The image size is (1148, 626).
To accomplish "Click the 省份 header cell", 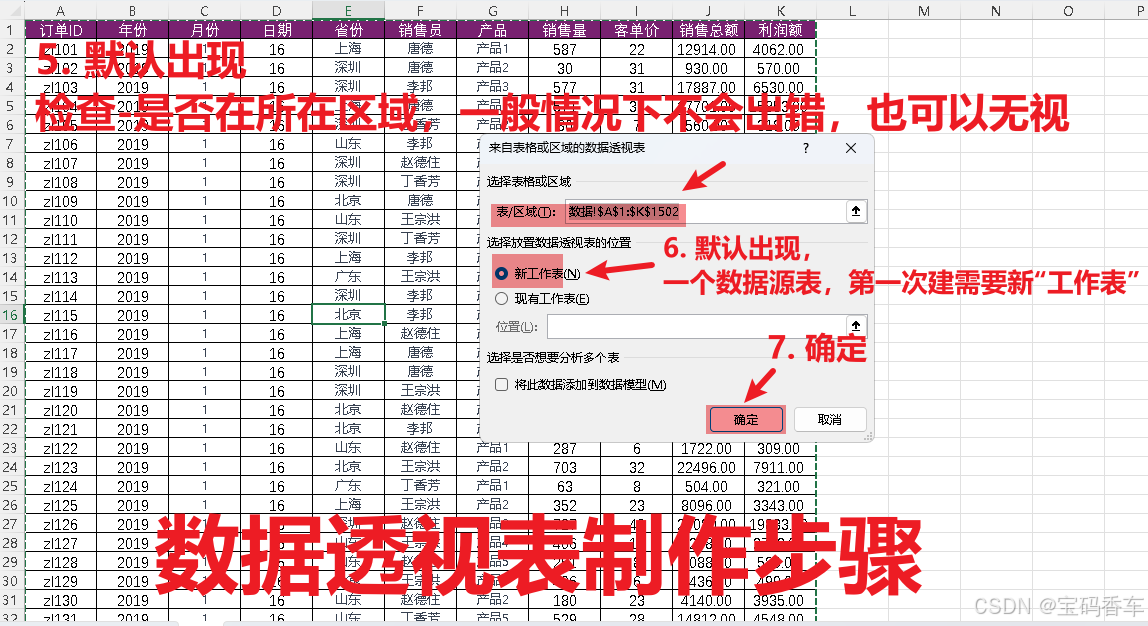I will pos(348,30).
